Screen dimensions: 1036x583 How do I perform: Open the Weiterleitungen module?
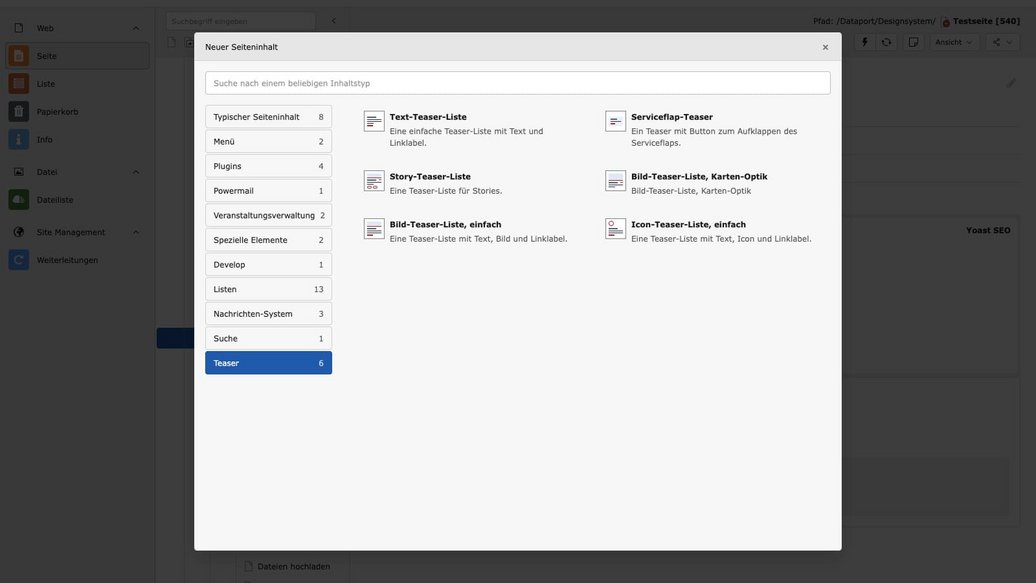point(67,260)
